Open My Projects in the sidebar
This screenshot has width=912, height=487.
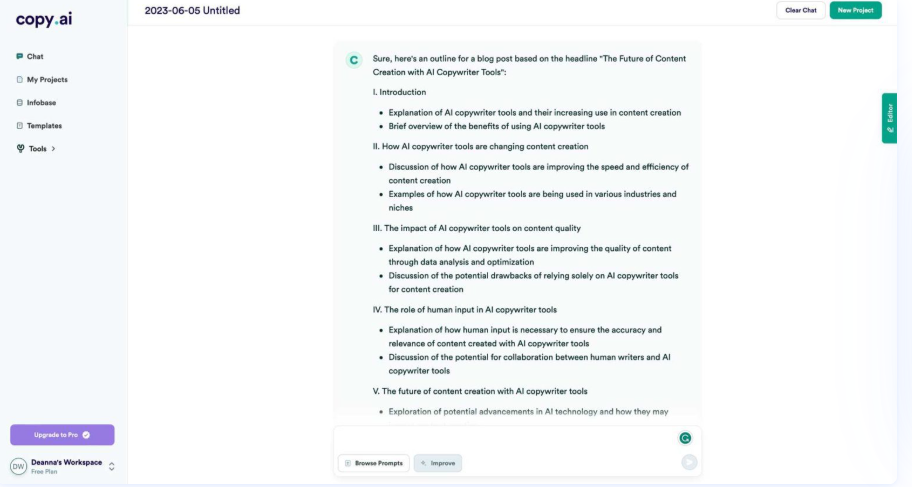(x=47, y=80)
